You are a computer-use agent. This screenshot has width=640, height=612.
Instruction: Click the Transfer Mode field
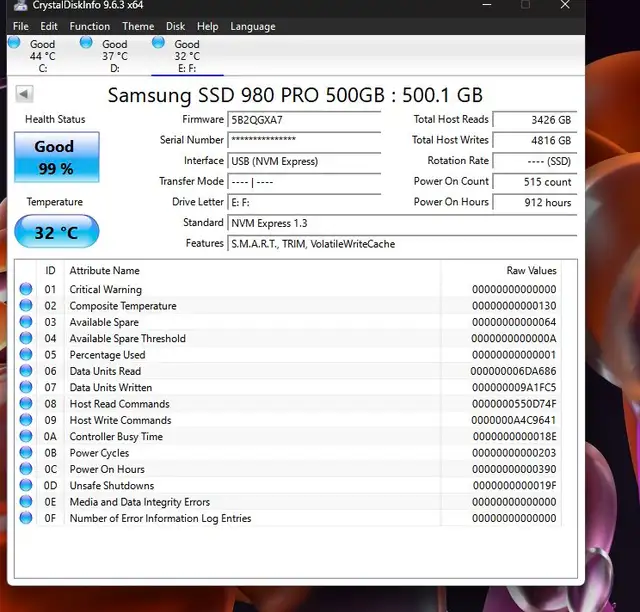pyautogui.click(x=304, y=182)
